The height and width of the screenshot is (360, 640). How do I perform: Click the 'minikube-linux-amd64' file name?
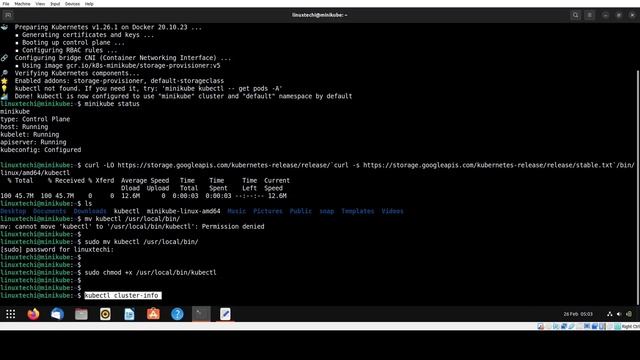pyautogui.click(x=183, y=211)
